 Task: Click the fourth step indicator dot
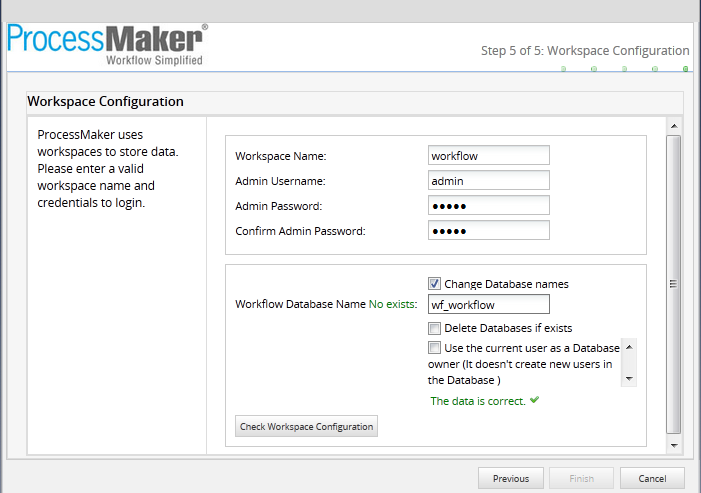[x=655, y=69]
